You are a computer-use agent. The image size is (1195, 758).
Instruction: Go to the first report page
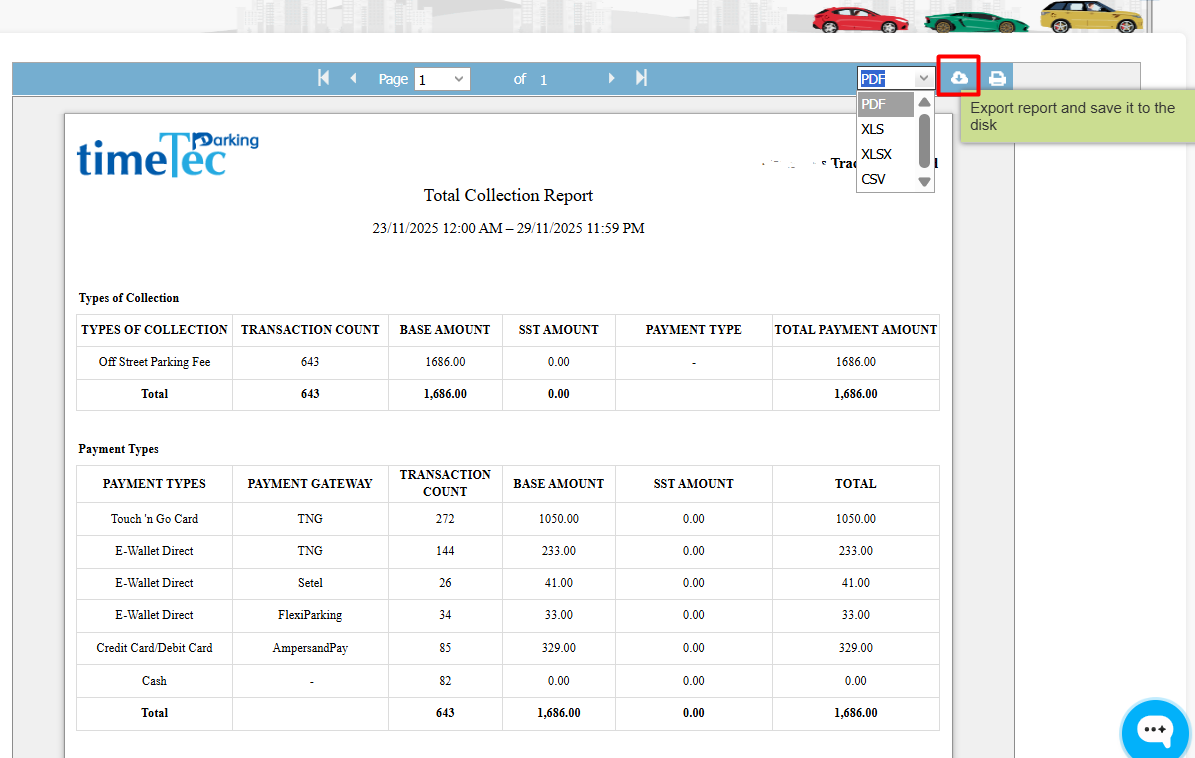(x=323, y=78)
